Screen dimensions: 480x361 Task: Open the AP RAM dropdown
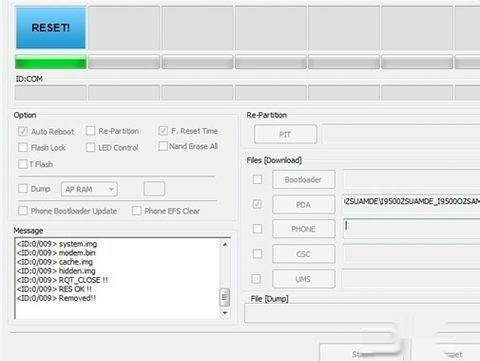[89, 189]
